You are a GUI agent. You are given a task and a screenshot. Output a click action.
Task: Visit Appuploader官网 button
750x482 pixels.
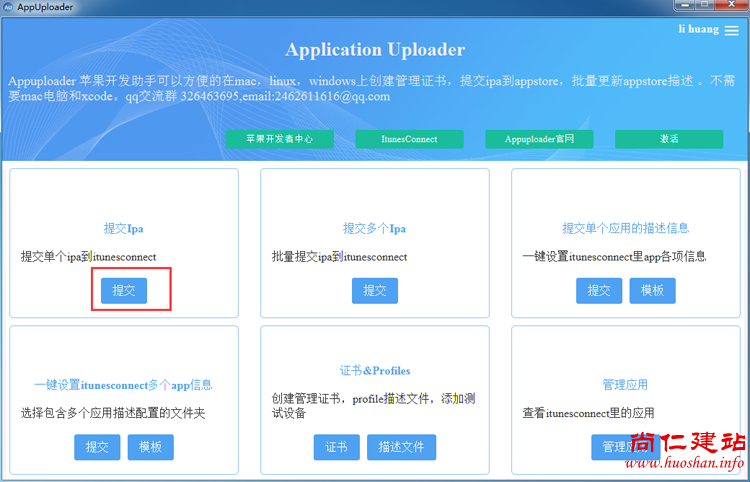pyautogui.click(x=539, y=139)
